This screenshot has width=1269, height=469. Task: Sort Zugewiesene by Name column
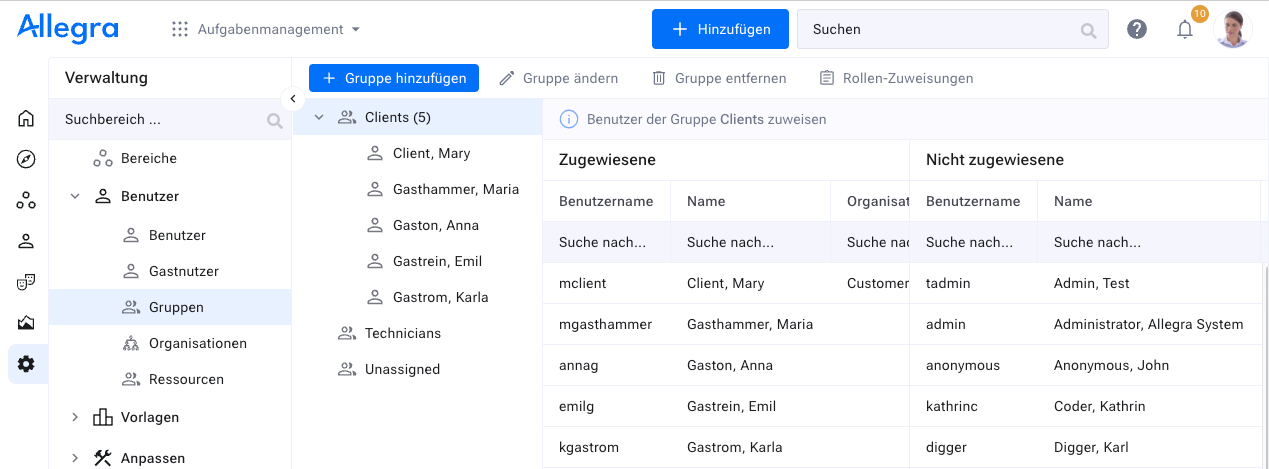coord(750,202)
